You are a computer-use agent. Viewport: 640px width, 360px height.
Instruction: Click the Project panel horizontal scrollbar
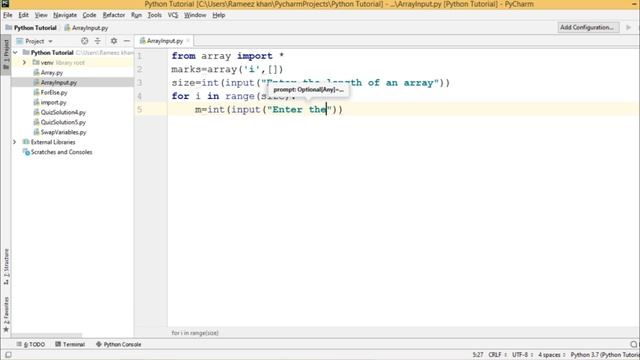(x=47, y=335)
